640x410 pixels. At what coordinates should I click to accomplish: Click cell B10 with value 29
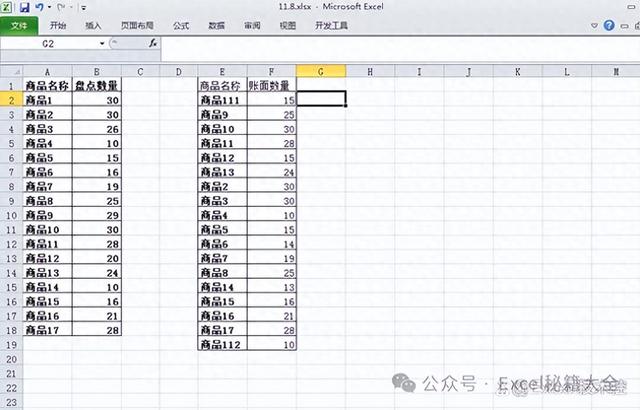(97, 215)
